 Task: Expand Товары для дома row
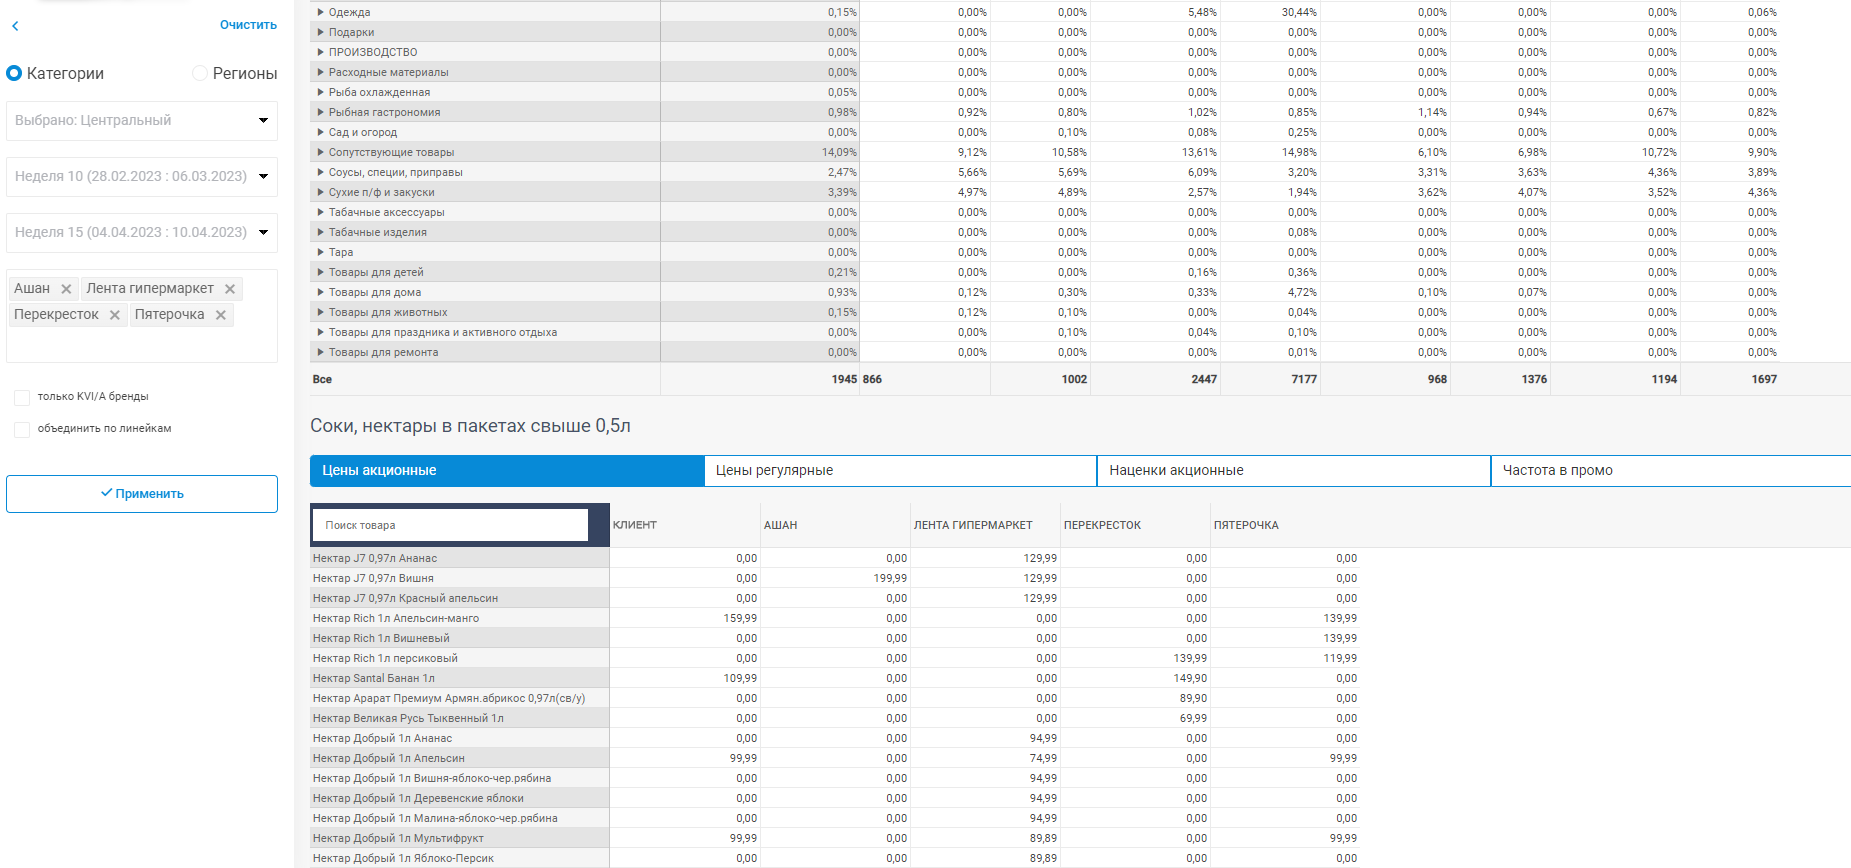pos(321,292)
